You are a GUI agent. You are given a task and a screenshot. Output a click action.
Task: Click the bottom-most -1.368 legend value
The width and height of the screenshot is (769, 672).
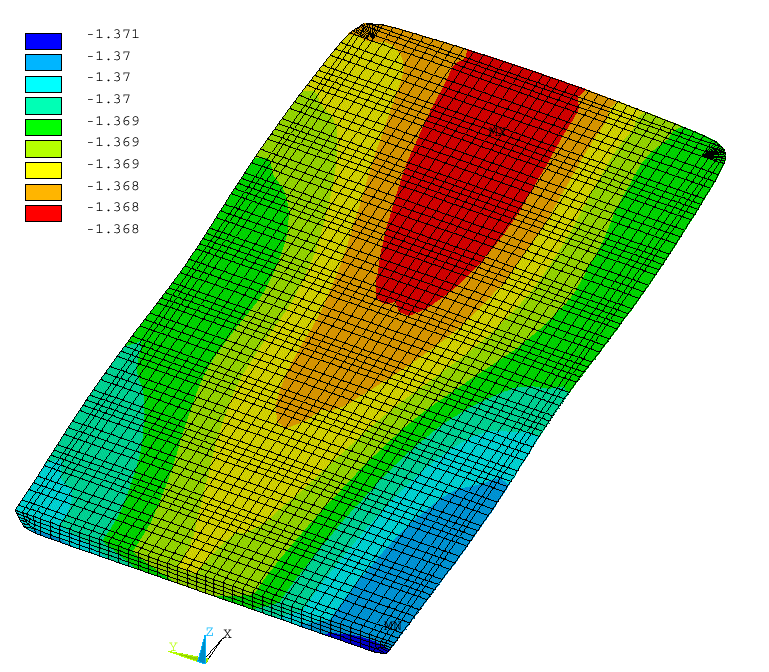coord(113,229)
